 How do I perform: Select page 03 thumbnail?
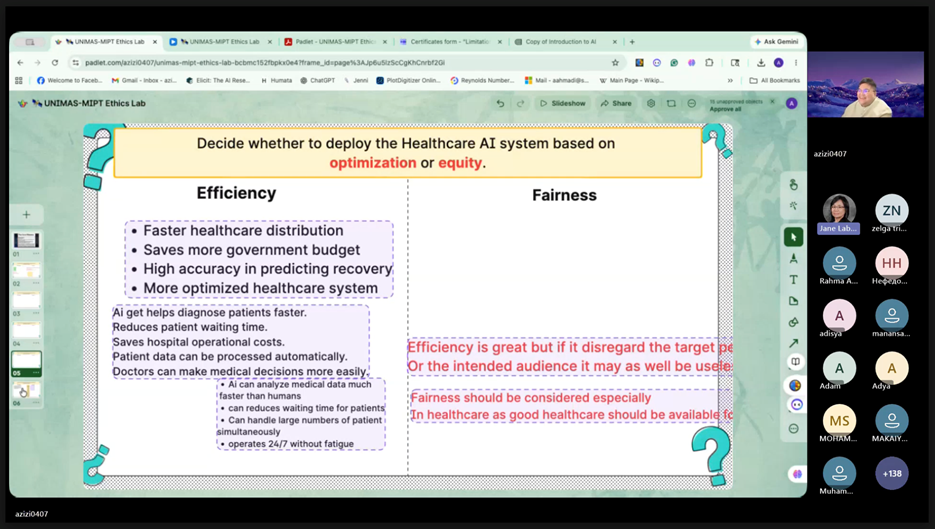[x=27, y=300]
